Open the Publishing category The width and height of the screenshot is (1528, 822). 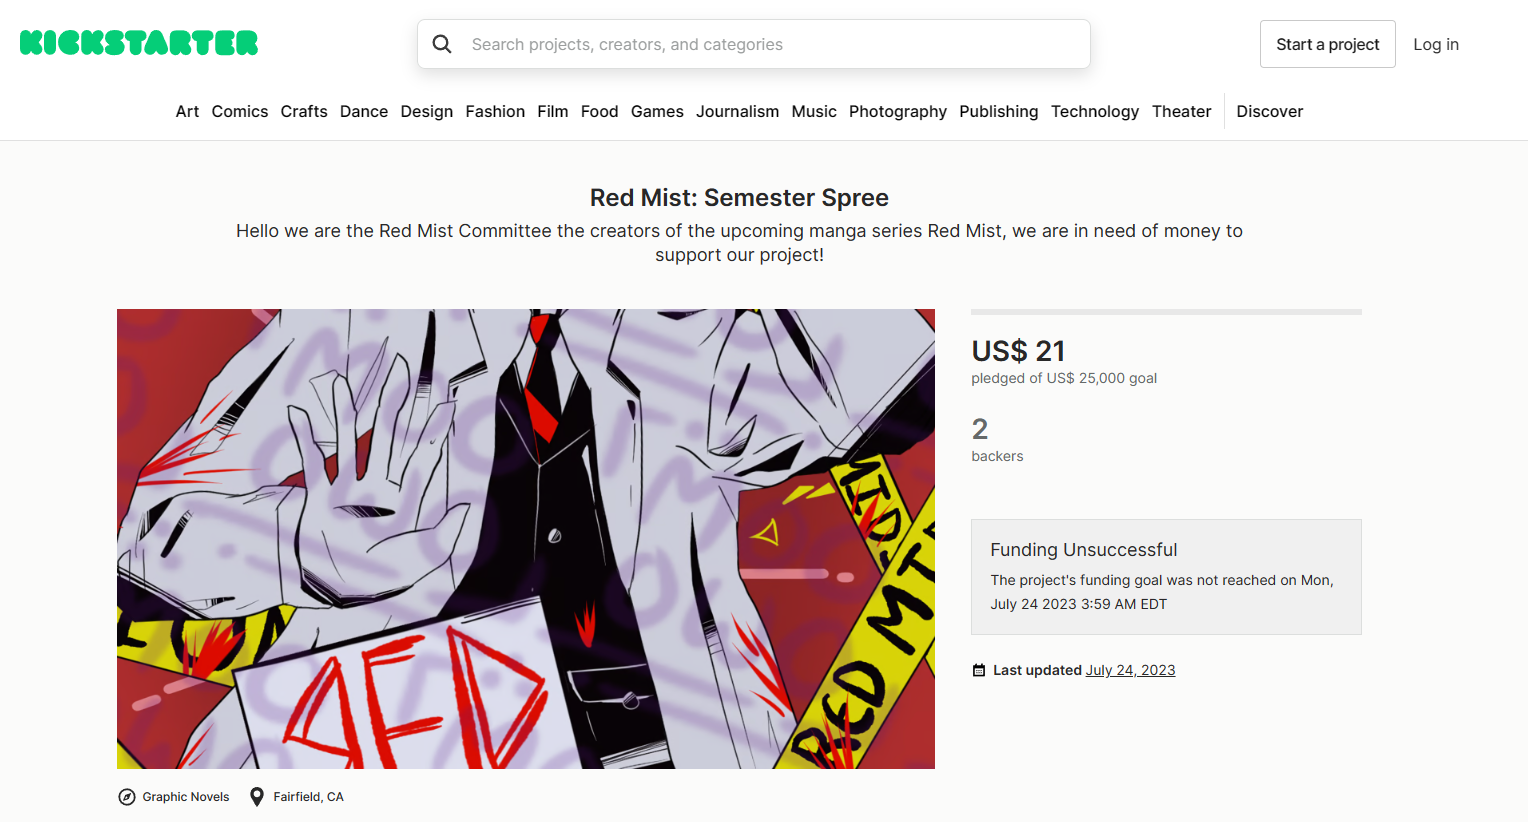tap(999, 111)
